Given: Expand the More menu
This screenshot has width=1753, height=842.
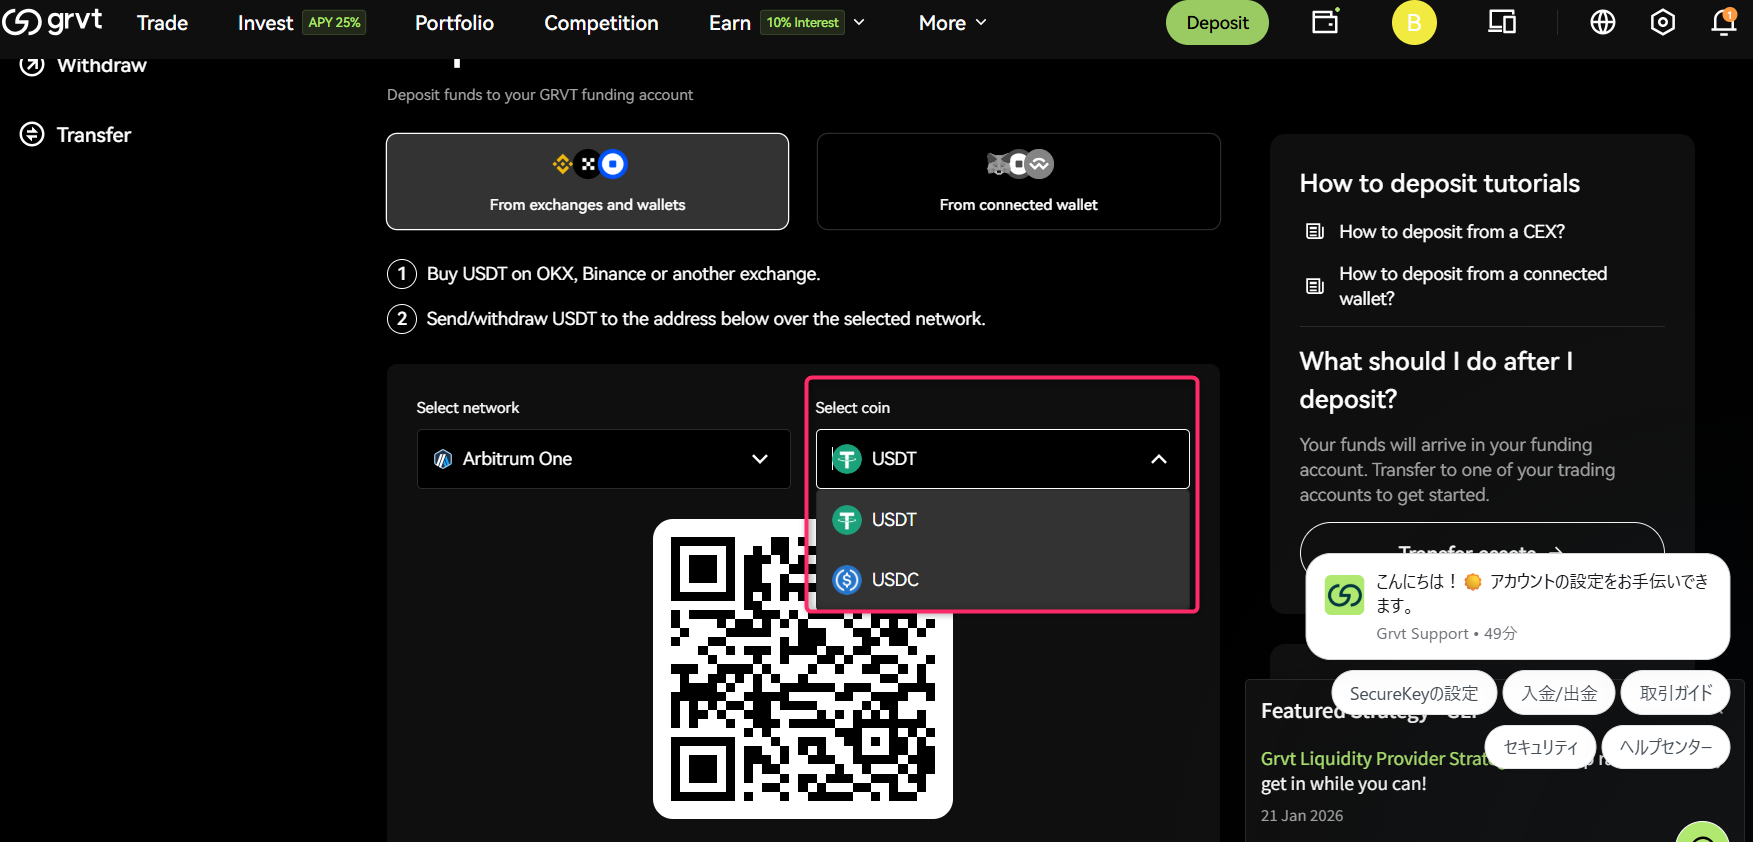Looking at the screenshot, I should coord(953,23).
